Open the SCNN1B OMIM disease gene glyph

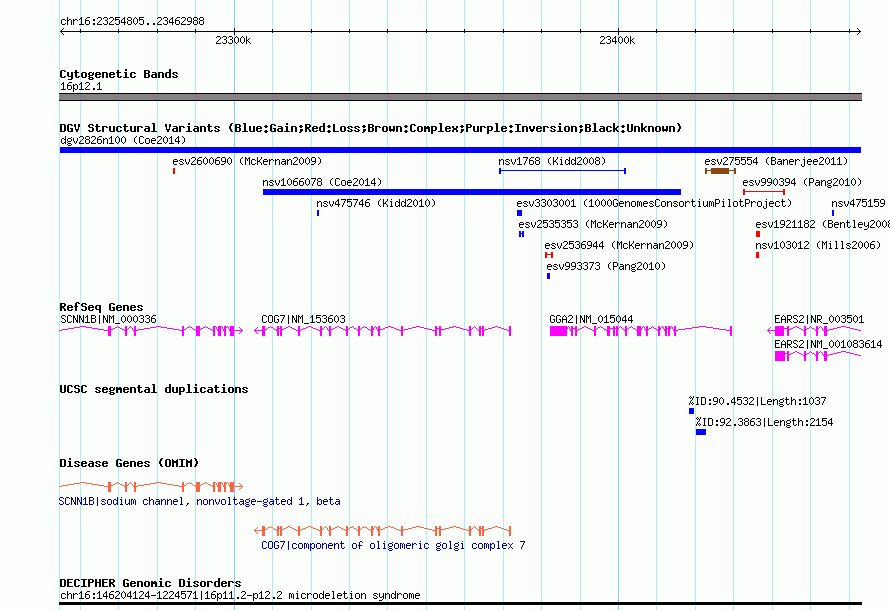pyautogui.click(x=151, y=486)
